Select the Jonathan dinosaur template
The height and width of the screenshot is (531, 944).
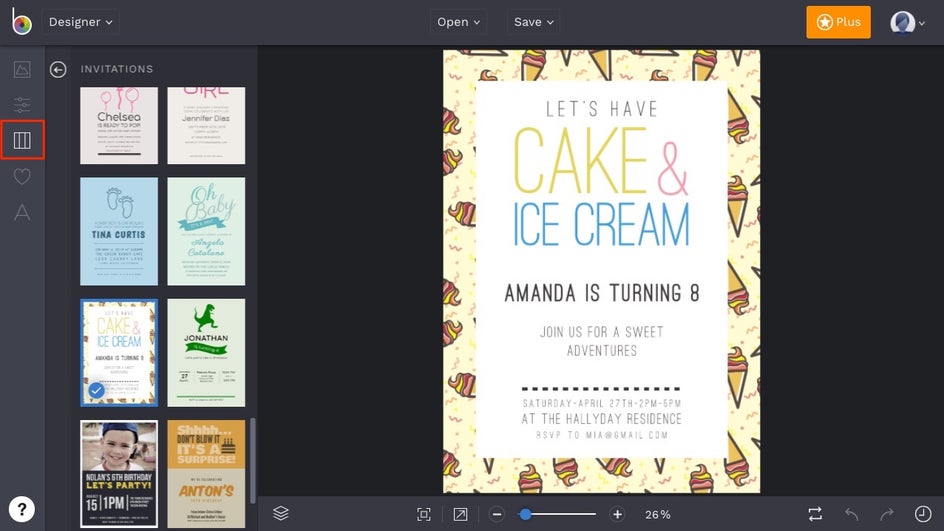tap(206, 353)
